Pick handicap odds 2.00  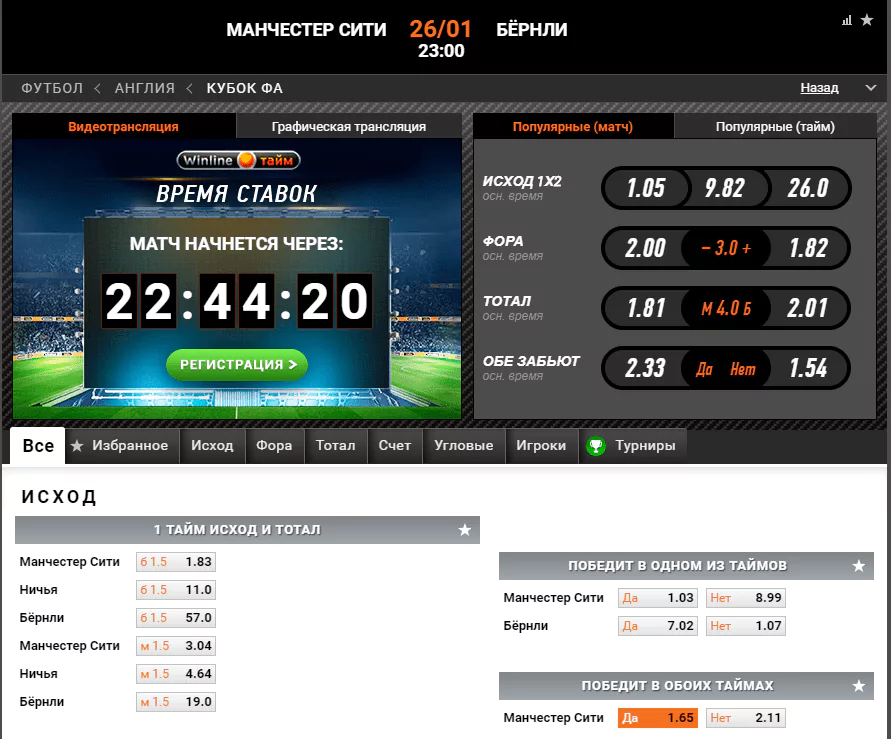(645, 248)
